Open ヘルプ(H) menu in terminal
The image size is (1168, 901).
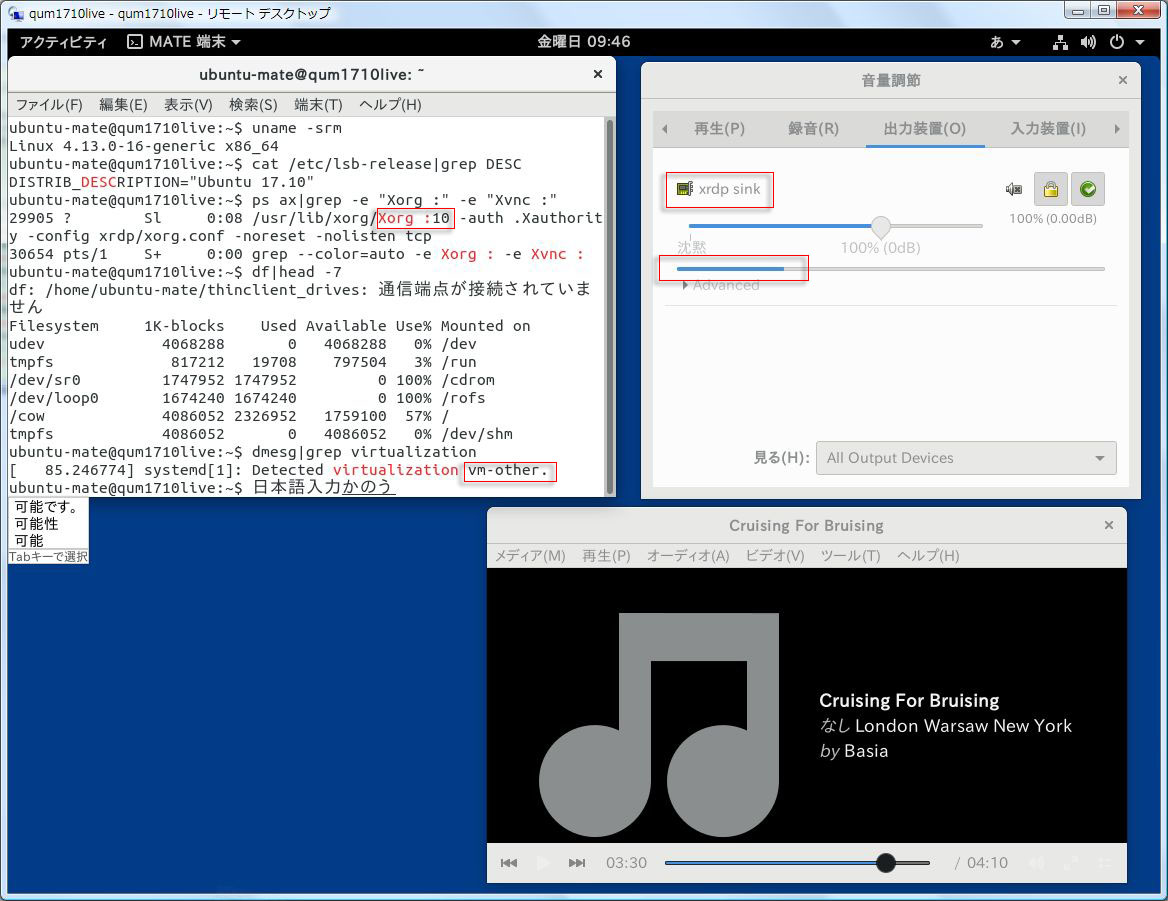[390, 104]
